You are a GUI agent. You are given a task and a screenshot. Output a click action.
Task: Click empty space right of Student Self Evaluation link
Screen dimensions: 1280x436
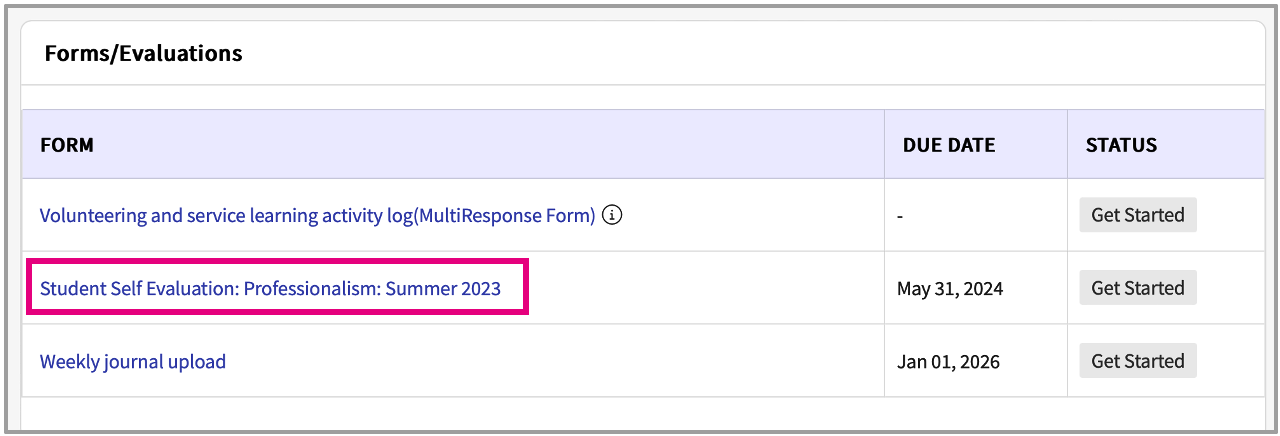coord(700,288)
